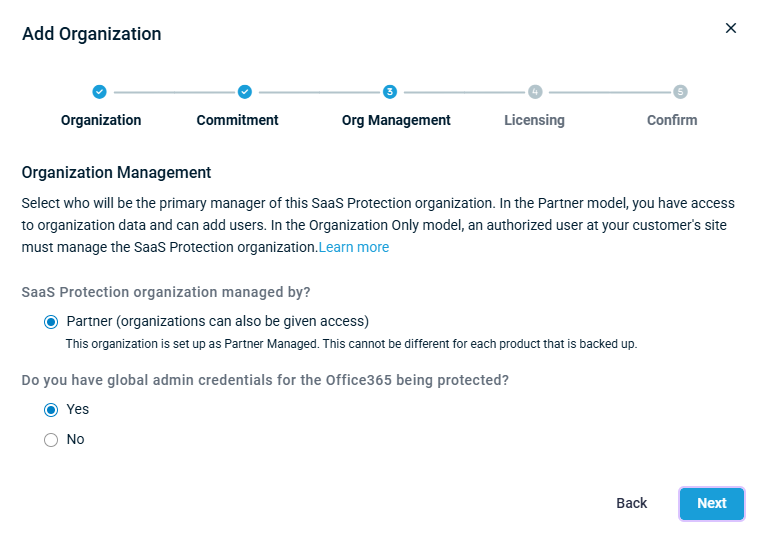This screenshot has height=541, width=764.
Task: Click the step 4 Licensing number circle
Action: pos(535,92)
